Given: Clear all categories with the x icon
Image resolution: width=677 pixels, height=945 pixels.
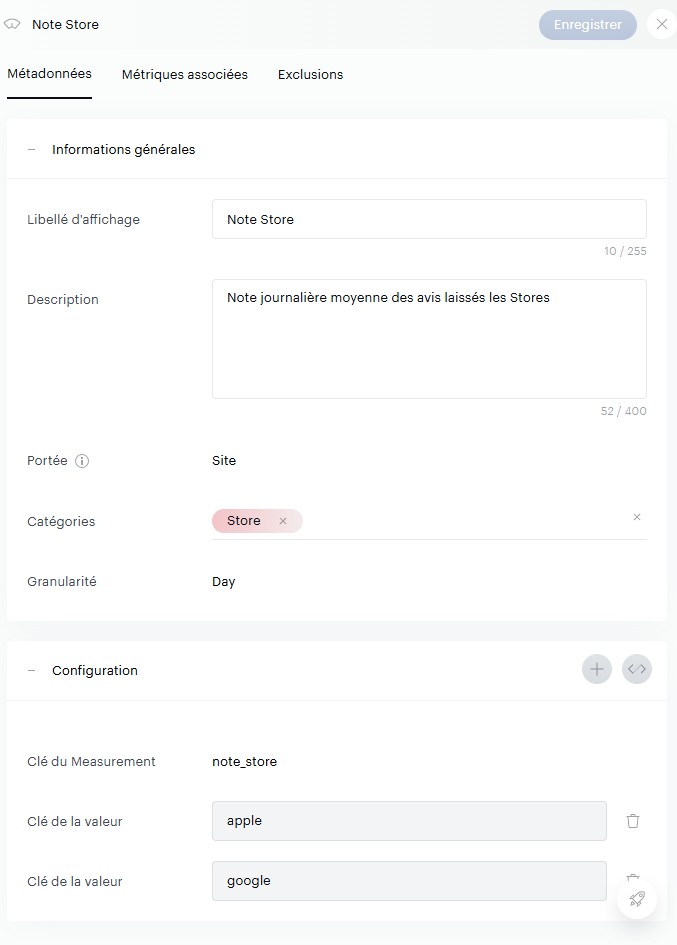Looking at the screenshot, I should (637, 517).
